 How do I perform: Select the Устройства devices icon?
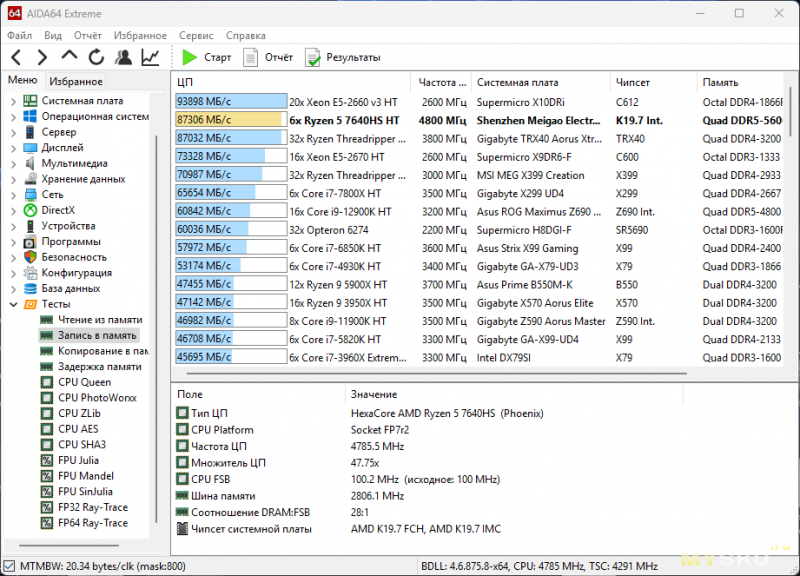tap(31, 226)
